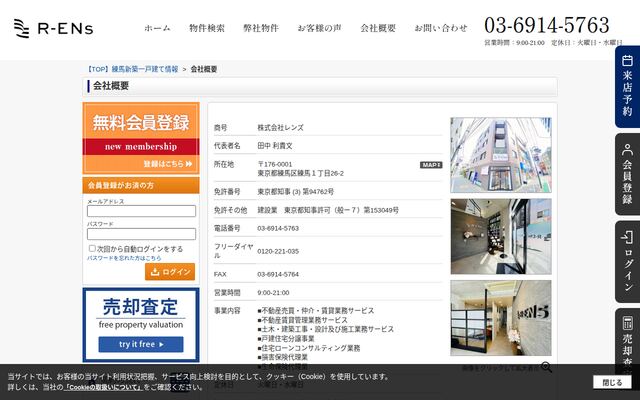Open the MAP badge beside address
Image resolution: width=640 pixels, height=400 pixels.
click(x=431, y=165)
